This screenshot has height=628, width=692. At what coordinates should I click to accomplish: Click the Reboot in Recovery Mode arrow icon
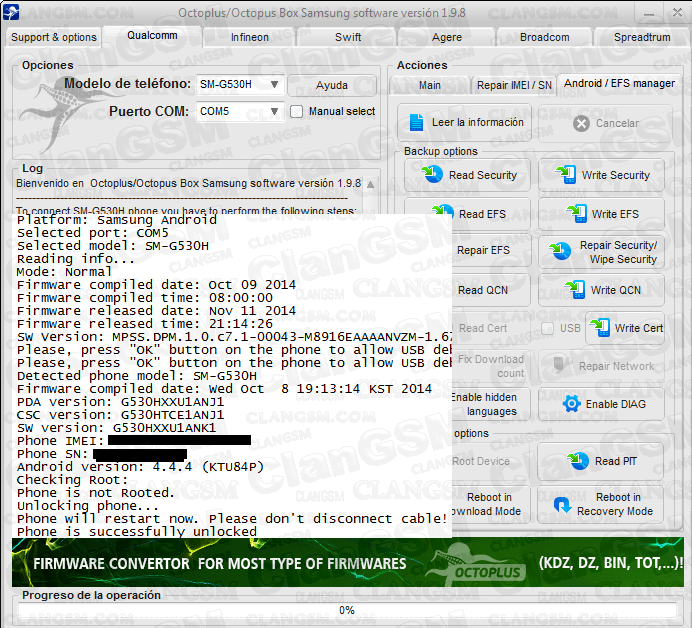click(x=562, y=504)
